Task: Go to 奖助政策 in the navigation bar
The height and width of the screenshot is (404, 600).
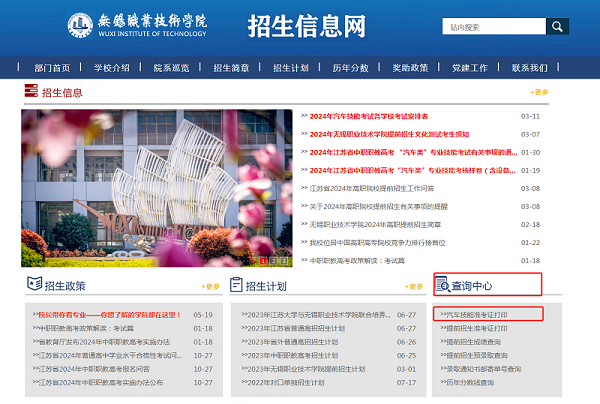Action: pyautogui.click(x=410, y=68)
